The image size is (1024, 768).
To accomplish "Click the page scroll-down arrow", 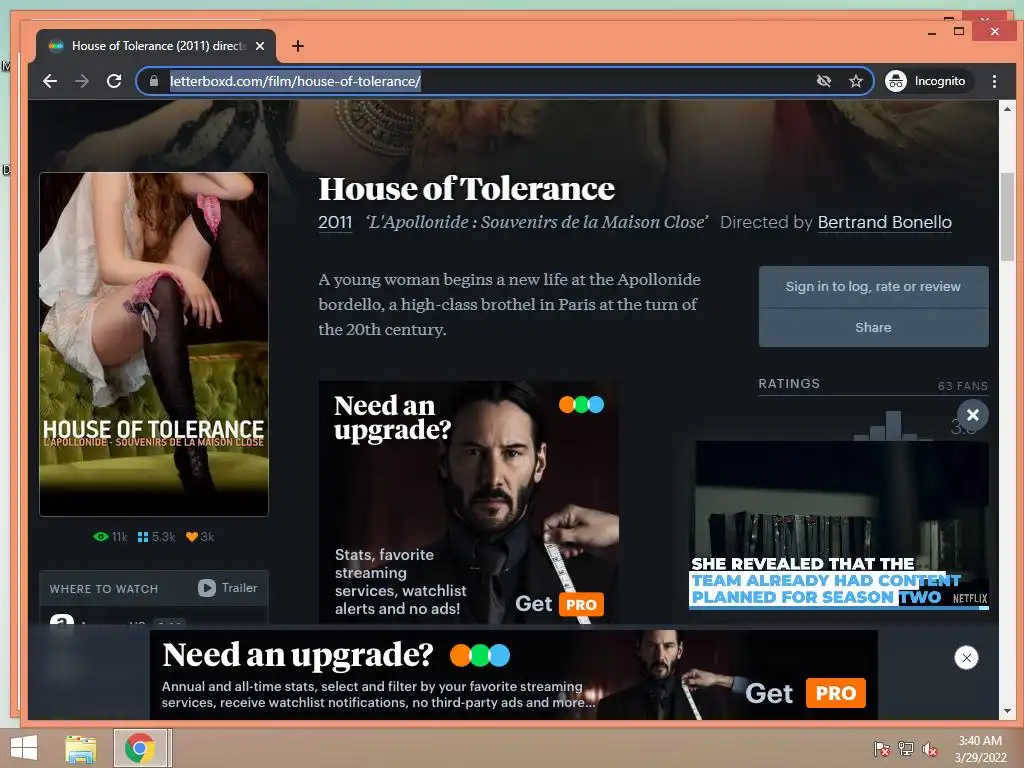I will [x=1007, y=711].
